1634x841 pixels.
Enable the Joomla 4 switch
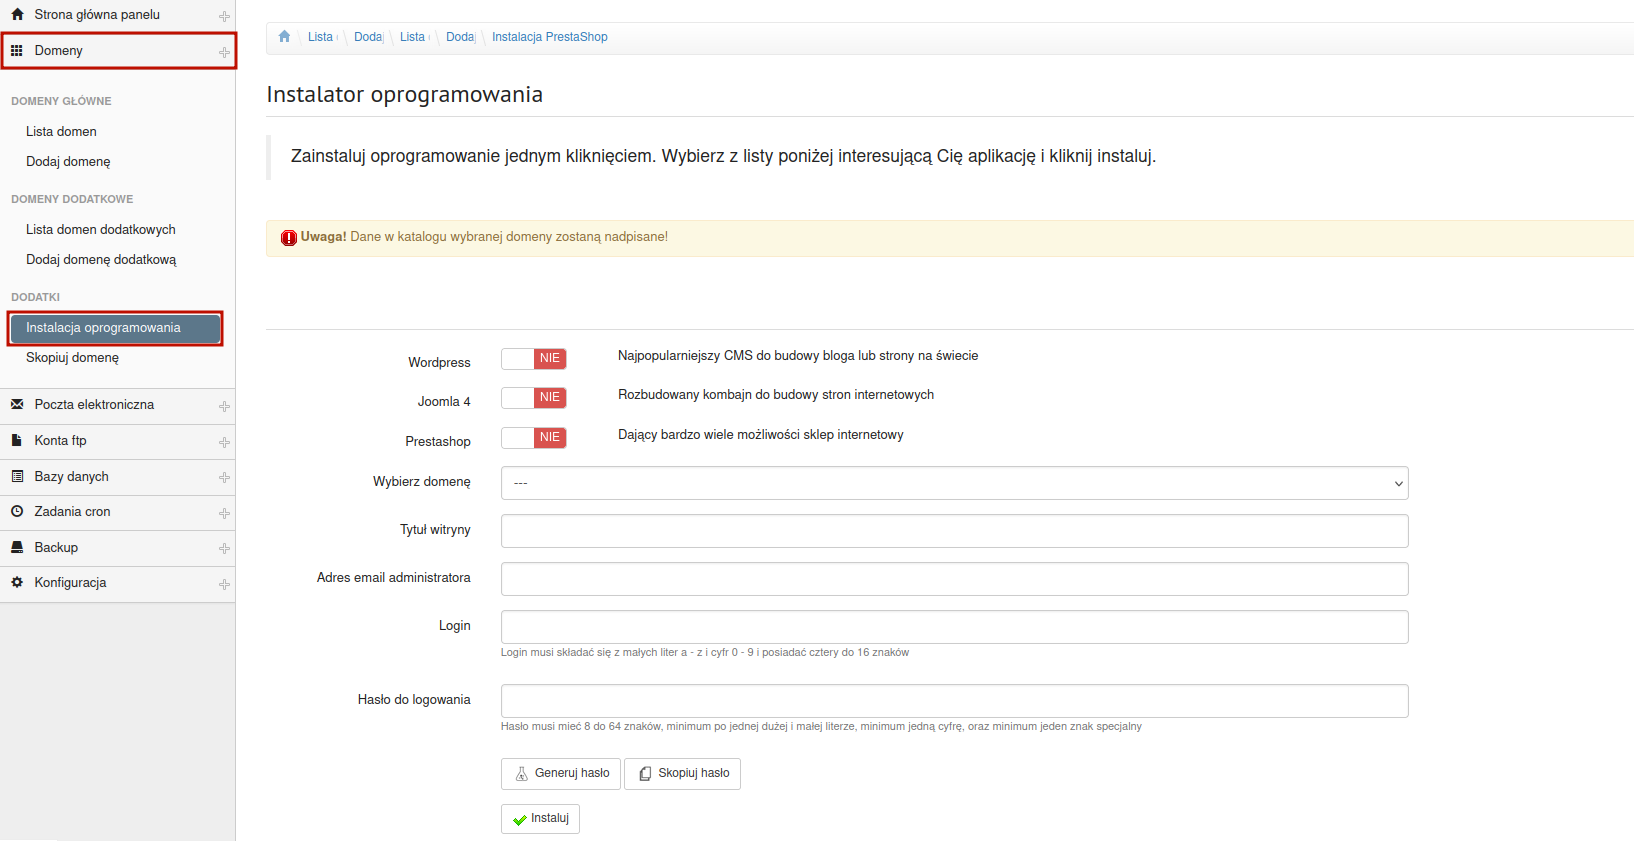(x=534, y=398)
